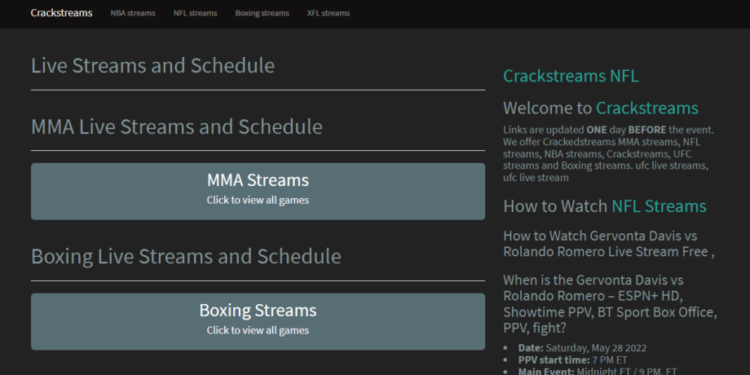The width and height of the screenshot is (750, 375).
Task: Open the Crackstreams home logo link
Action: [61, 13]
